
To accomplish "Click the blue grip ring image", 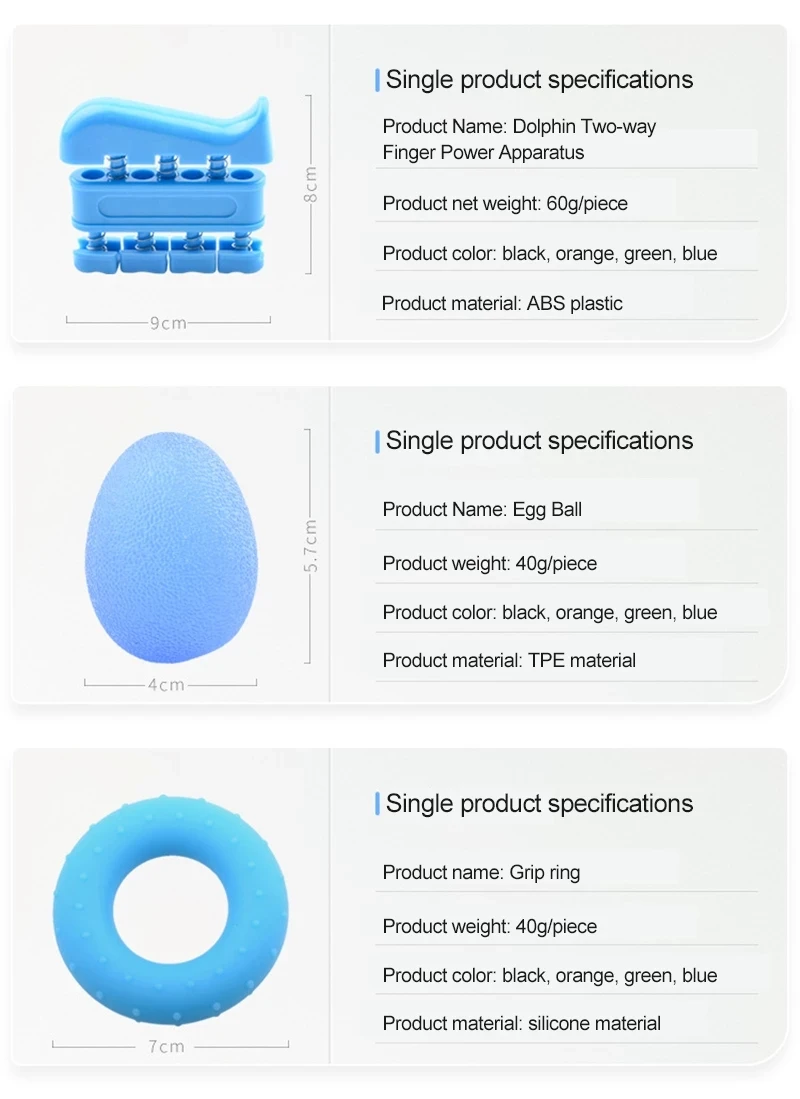I will click(171, 910).
